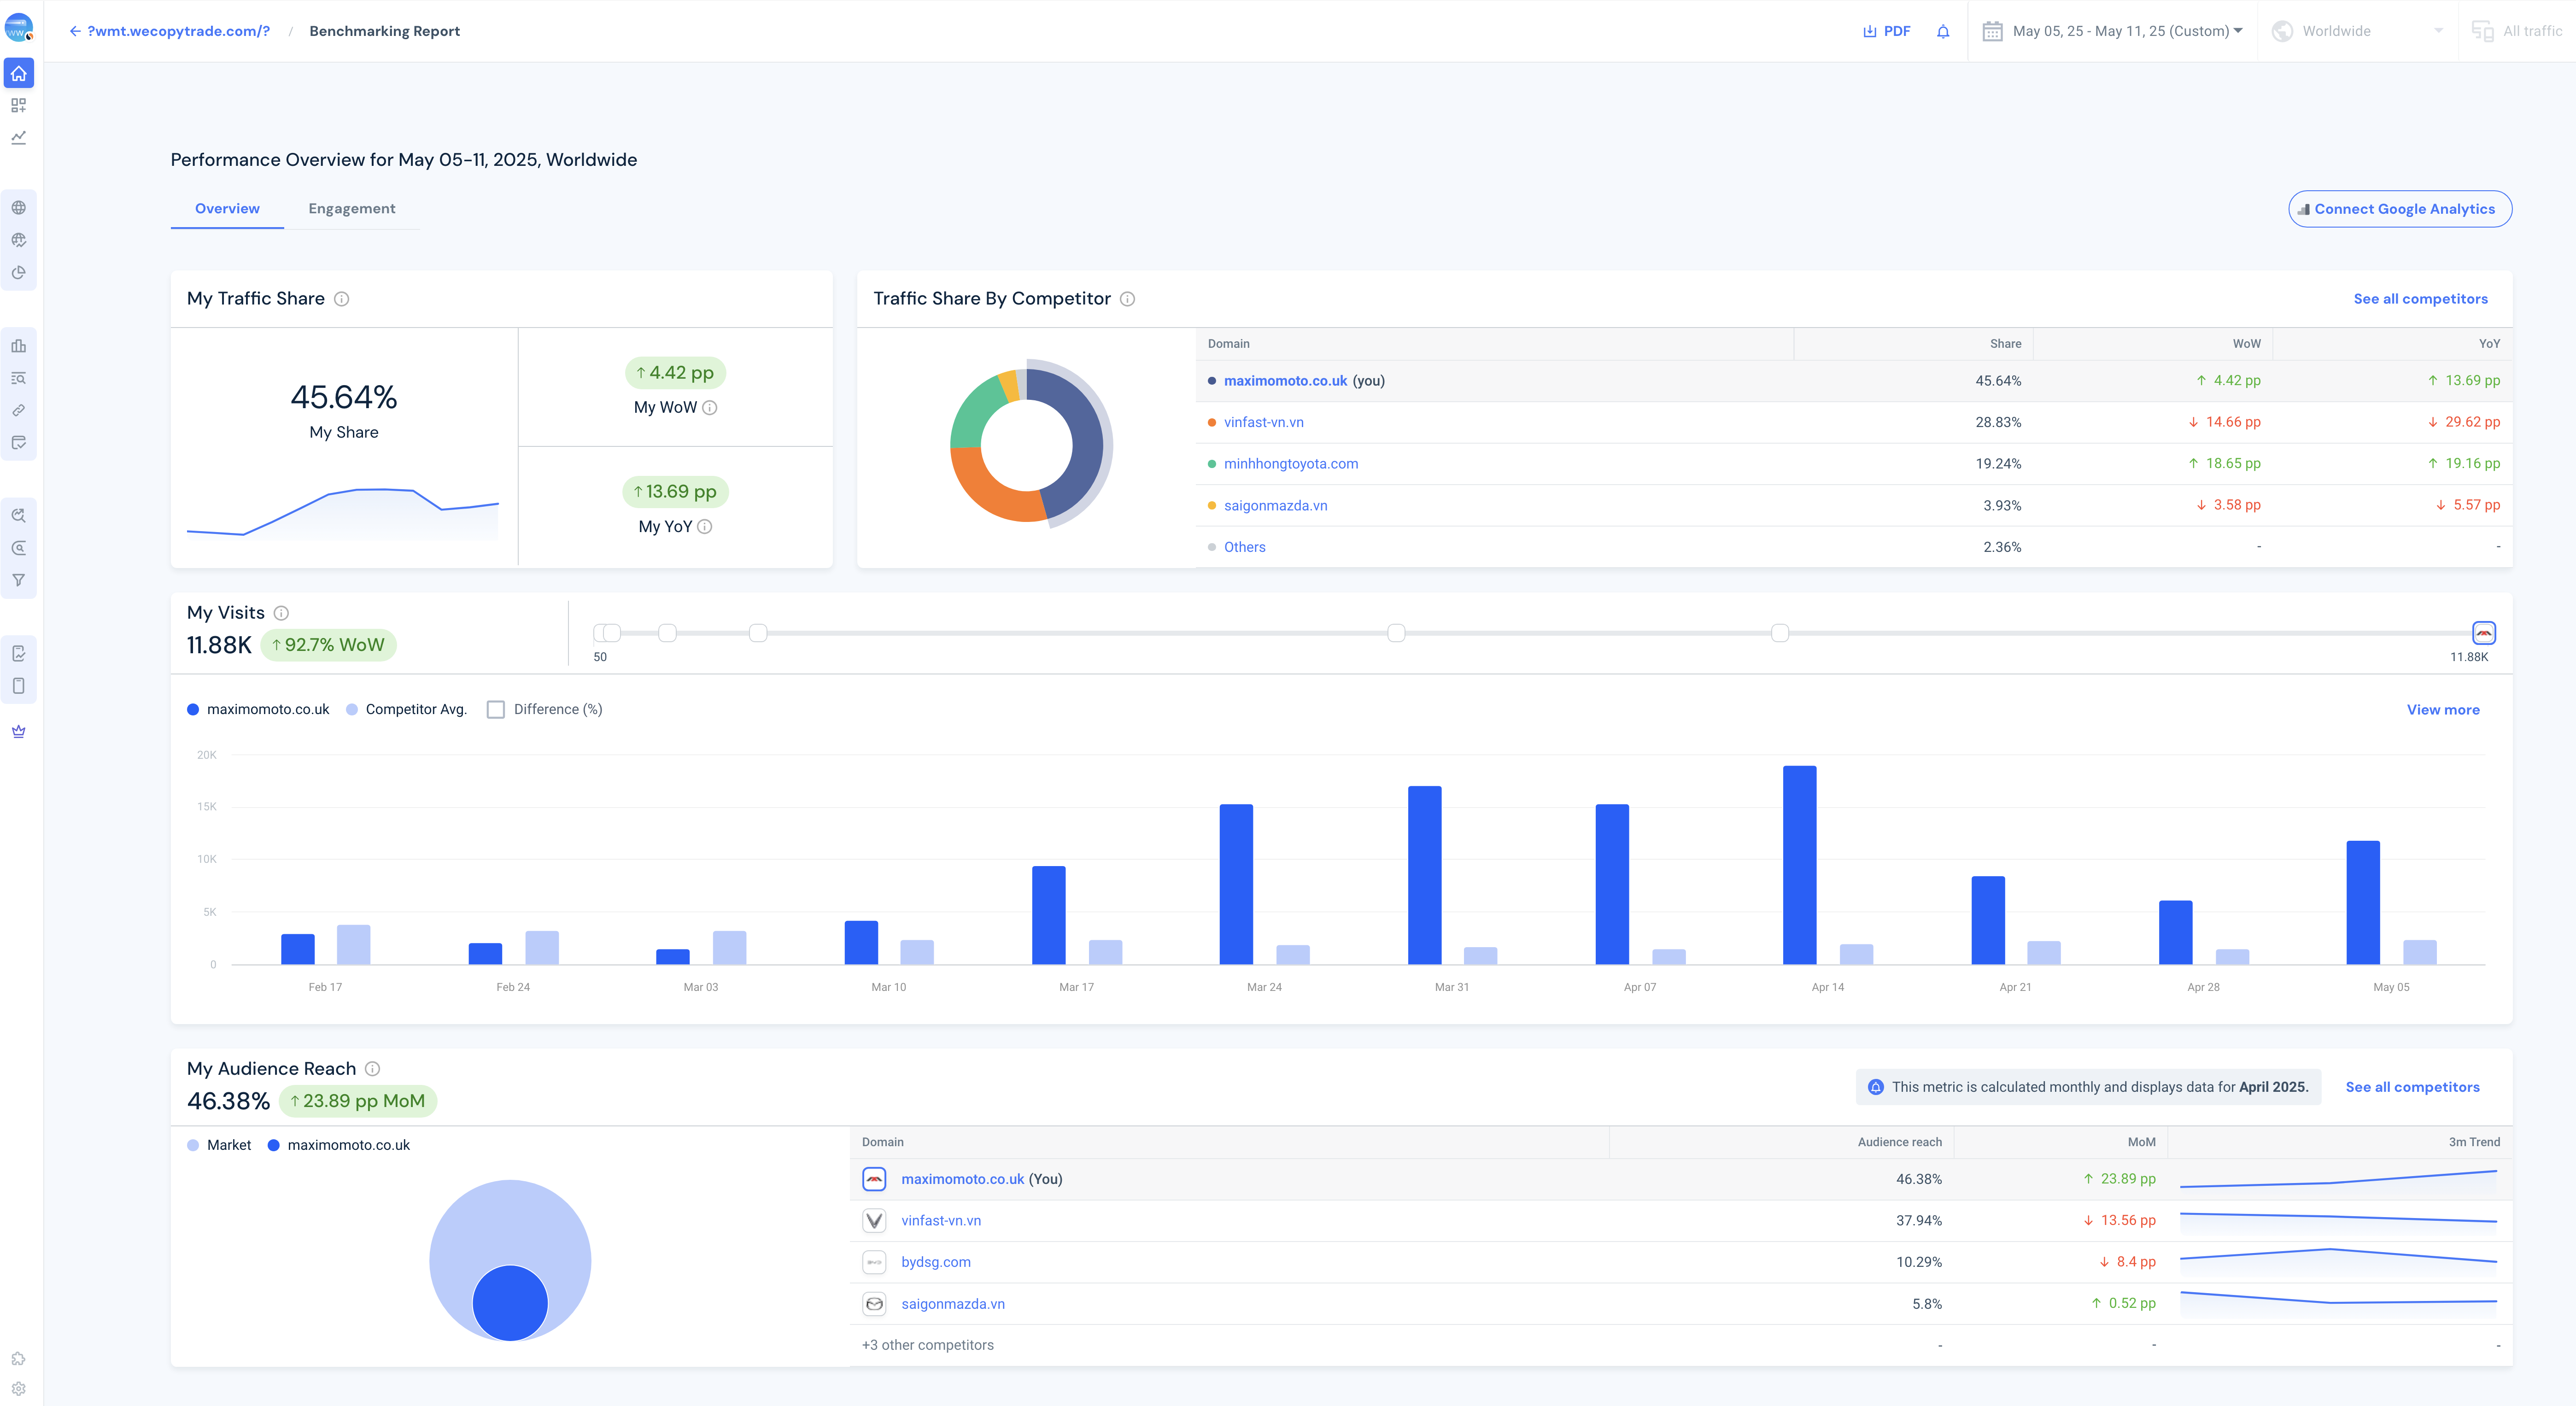
Task: Click Connect Google Analytics button
Action: 2400,209
